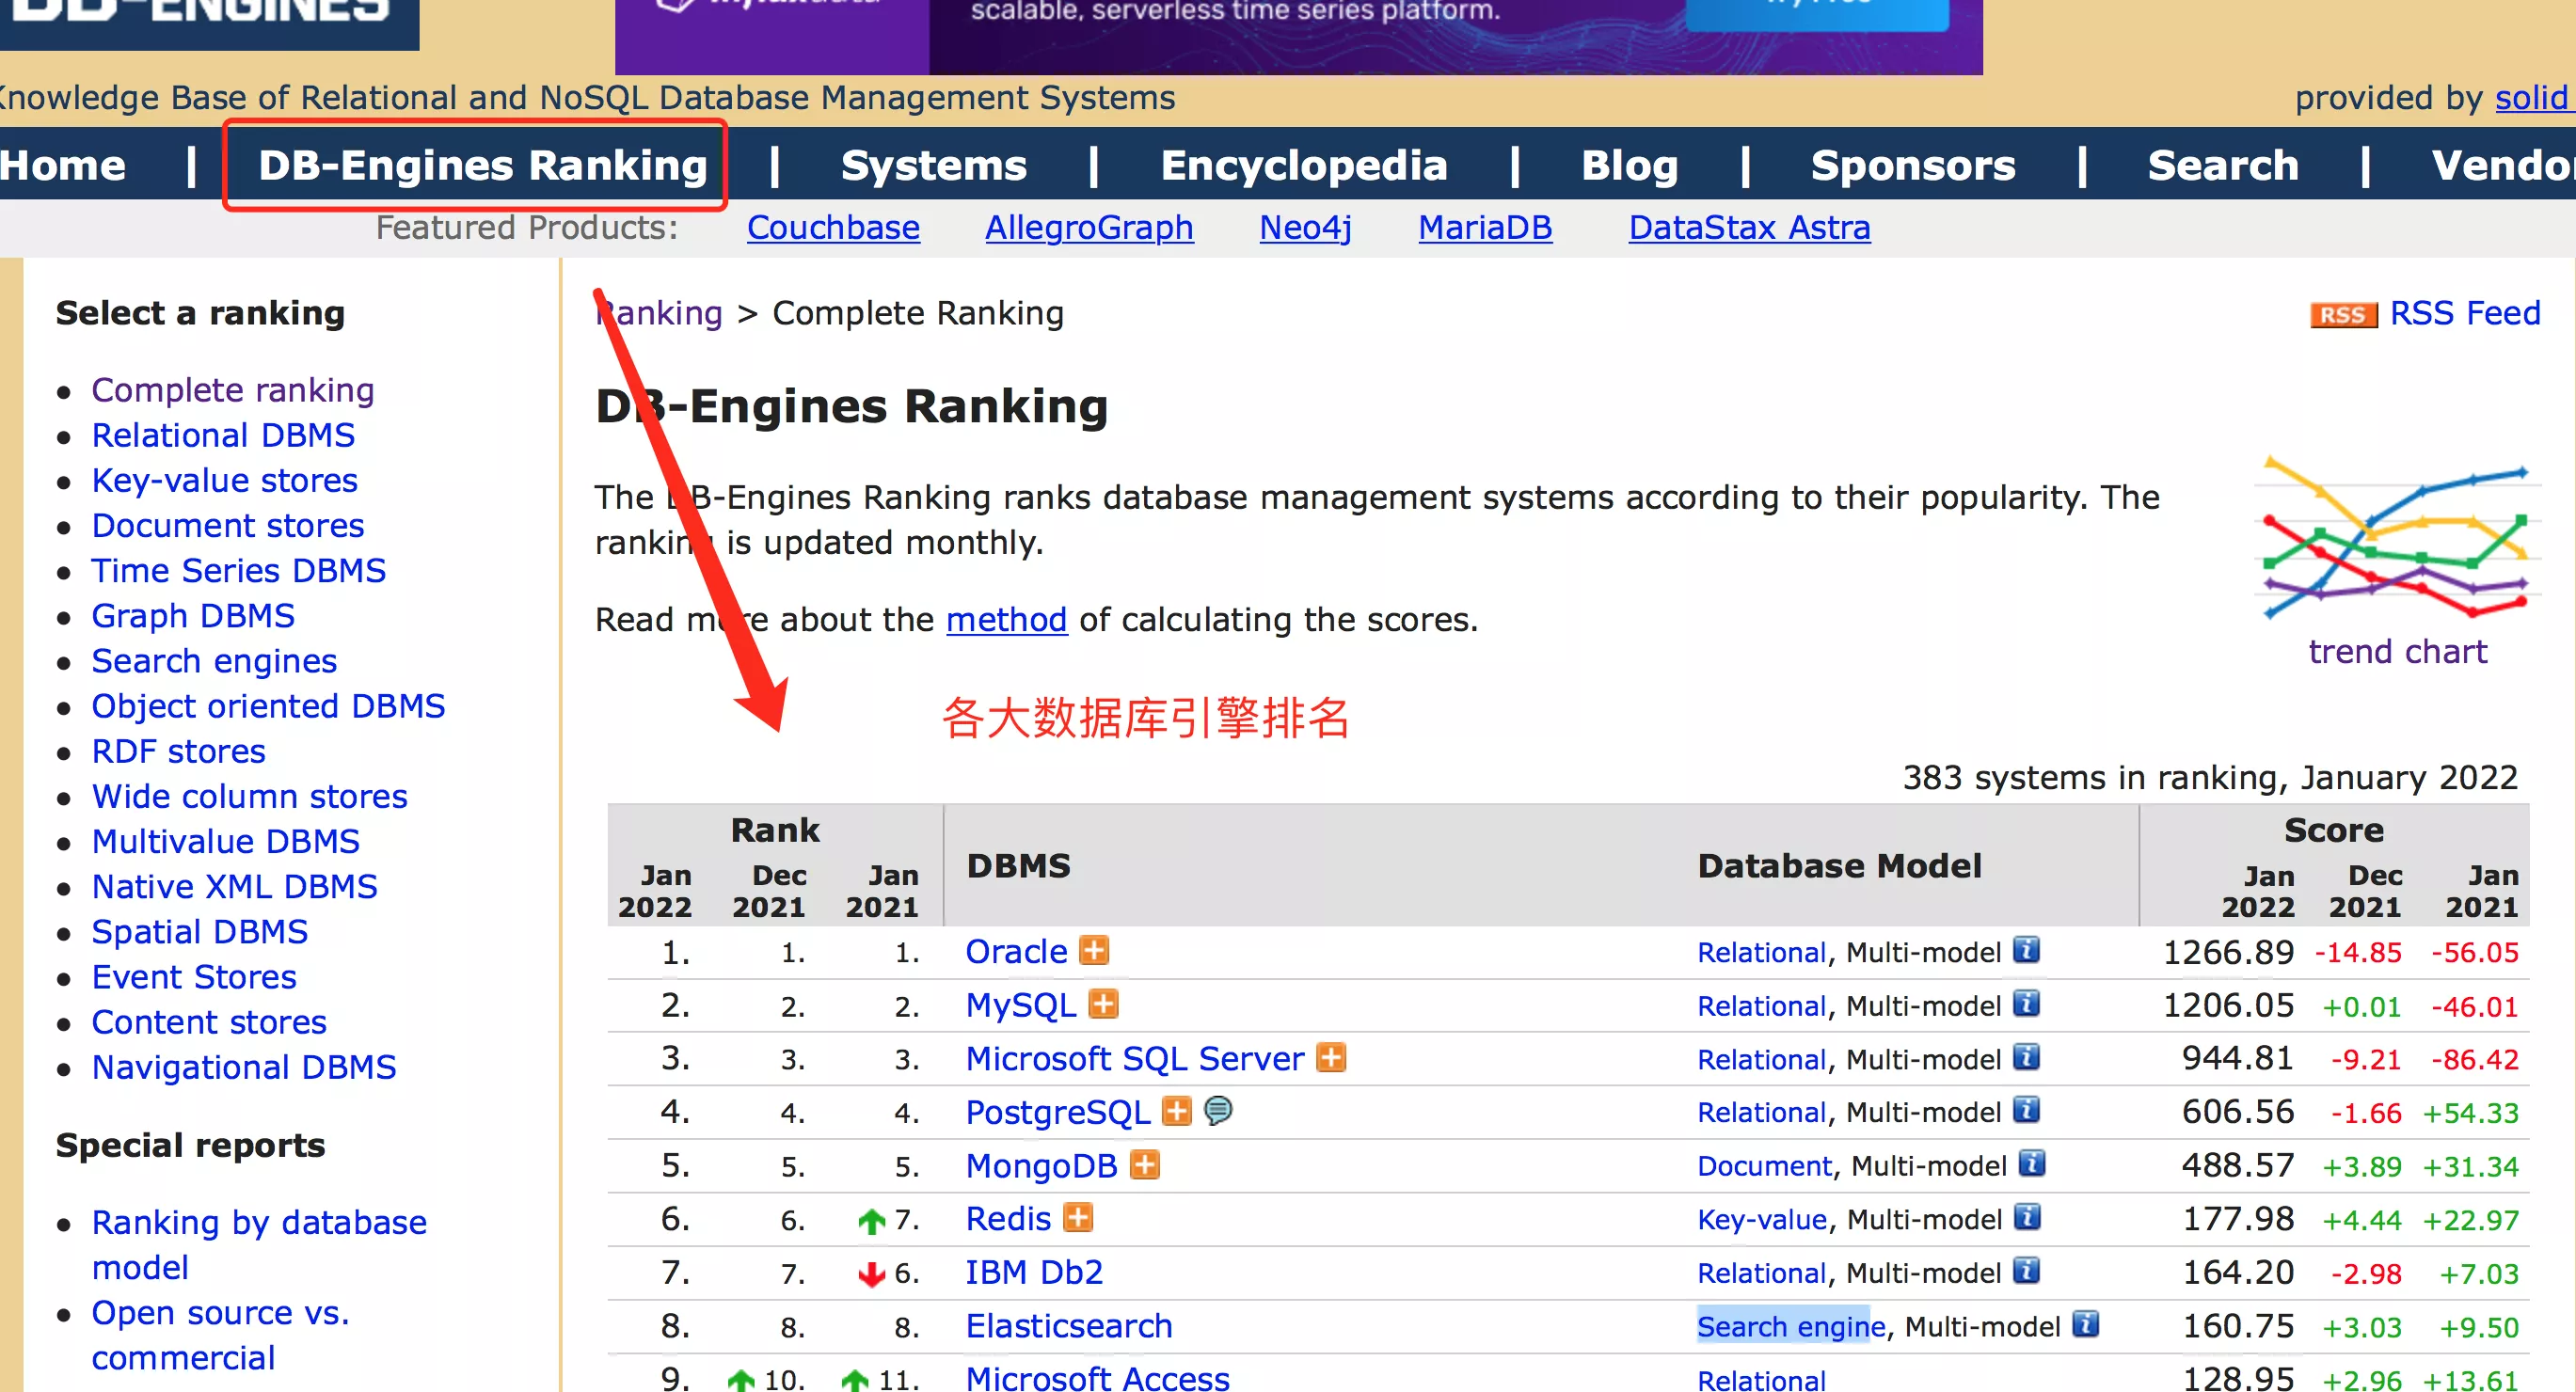
Task: Select Document stores ranking
Action: 228,525
